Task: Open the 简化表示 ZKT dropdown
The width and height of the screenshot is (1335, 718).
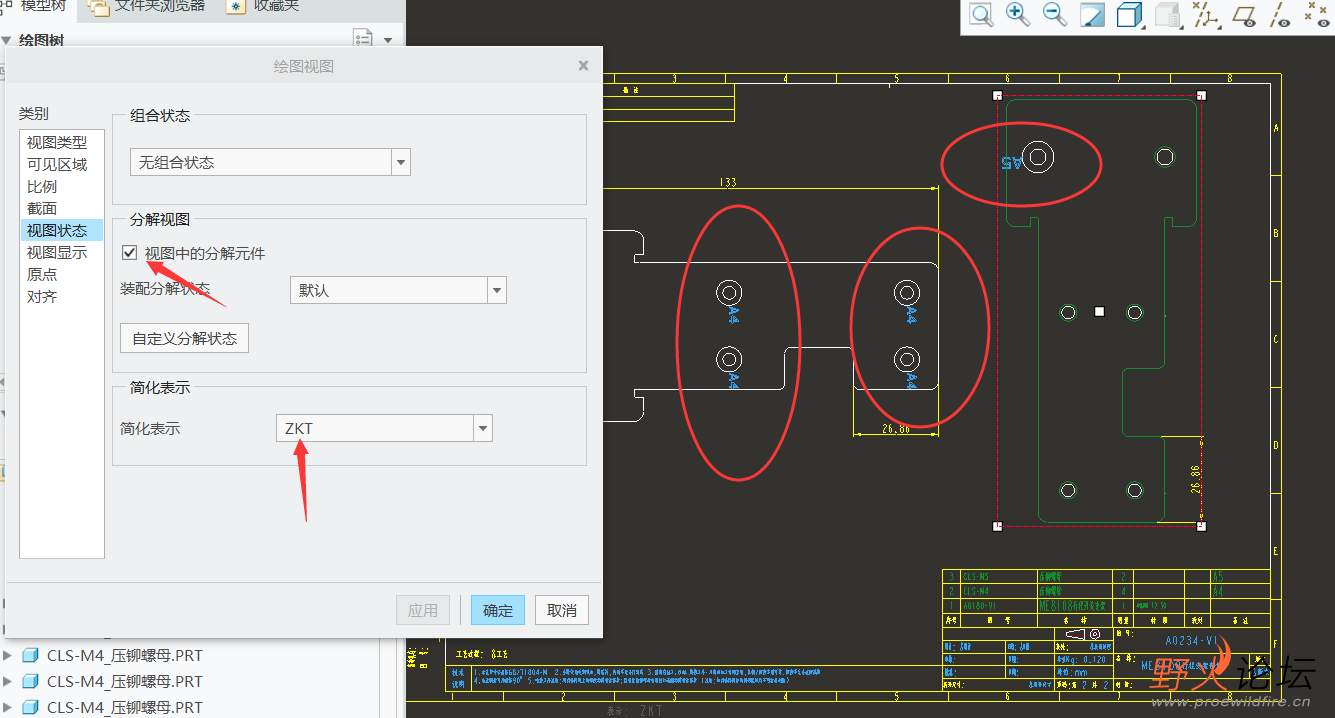Action: tap(483, 429)
